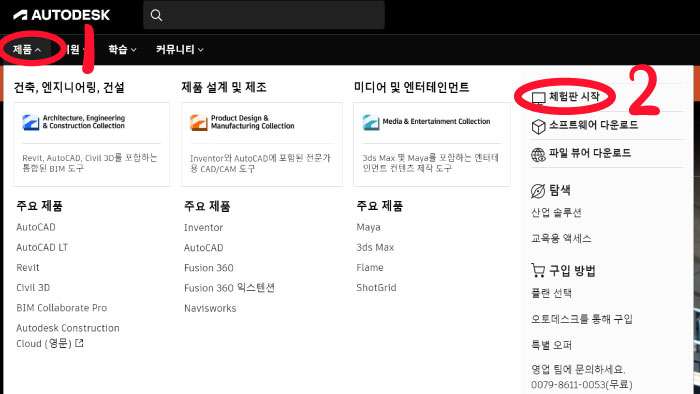Image resolution: width=700 pixels, height=394 pixels.
Task: Select AutoCAD under 건축, 엔지니어링, 건설
Action: [x=36, y=227]
